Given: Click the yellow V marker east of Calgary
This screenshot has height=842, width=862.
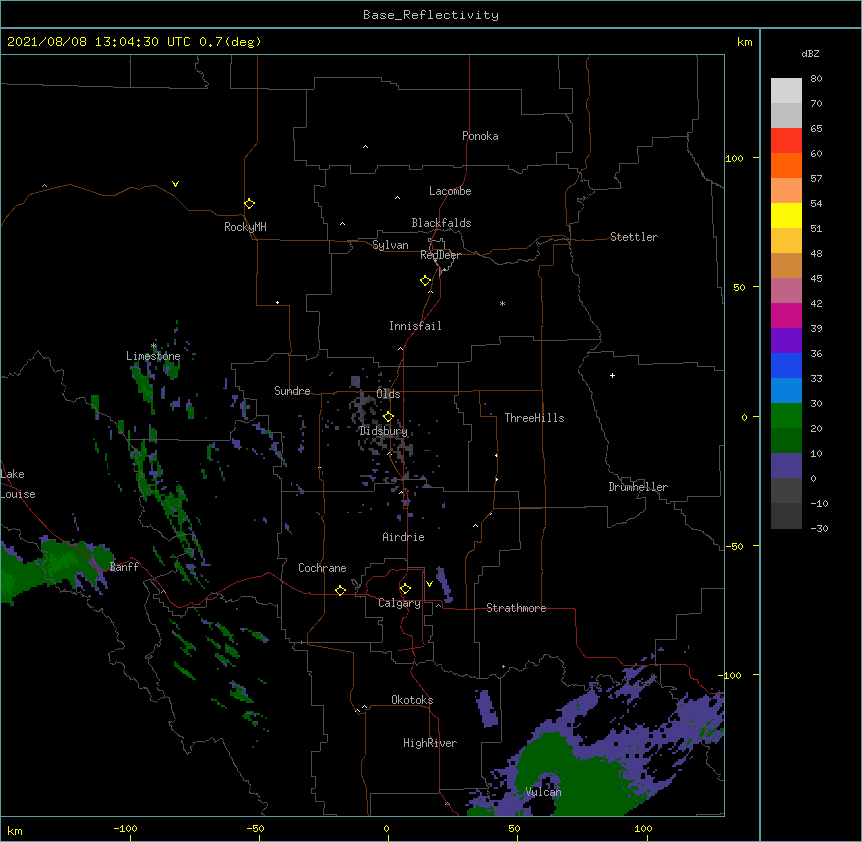Looking at the screenshot, I should click(x=429, y=584).
